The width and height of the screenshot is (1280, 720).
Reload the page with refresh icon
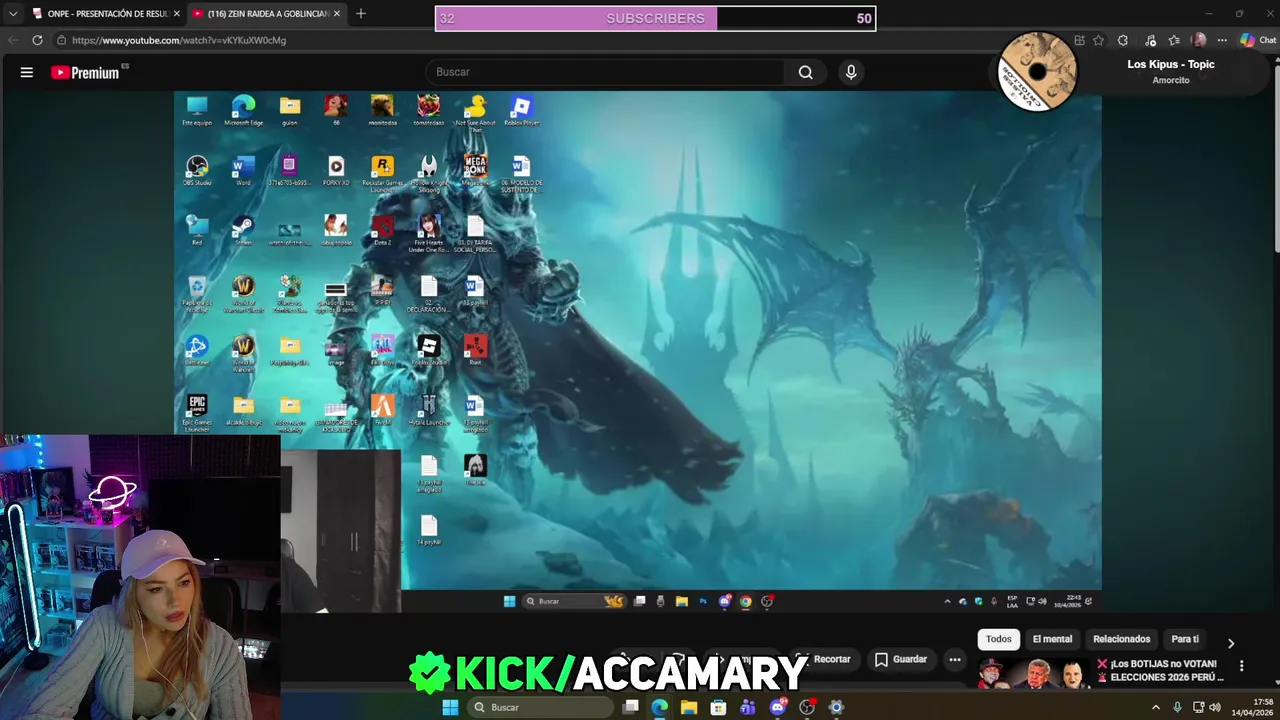[37, 40]
